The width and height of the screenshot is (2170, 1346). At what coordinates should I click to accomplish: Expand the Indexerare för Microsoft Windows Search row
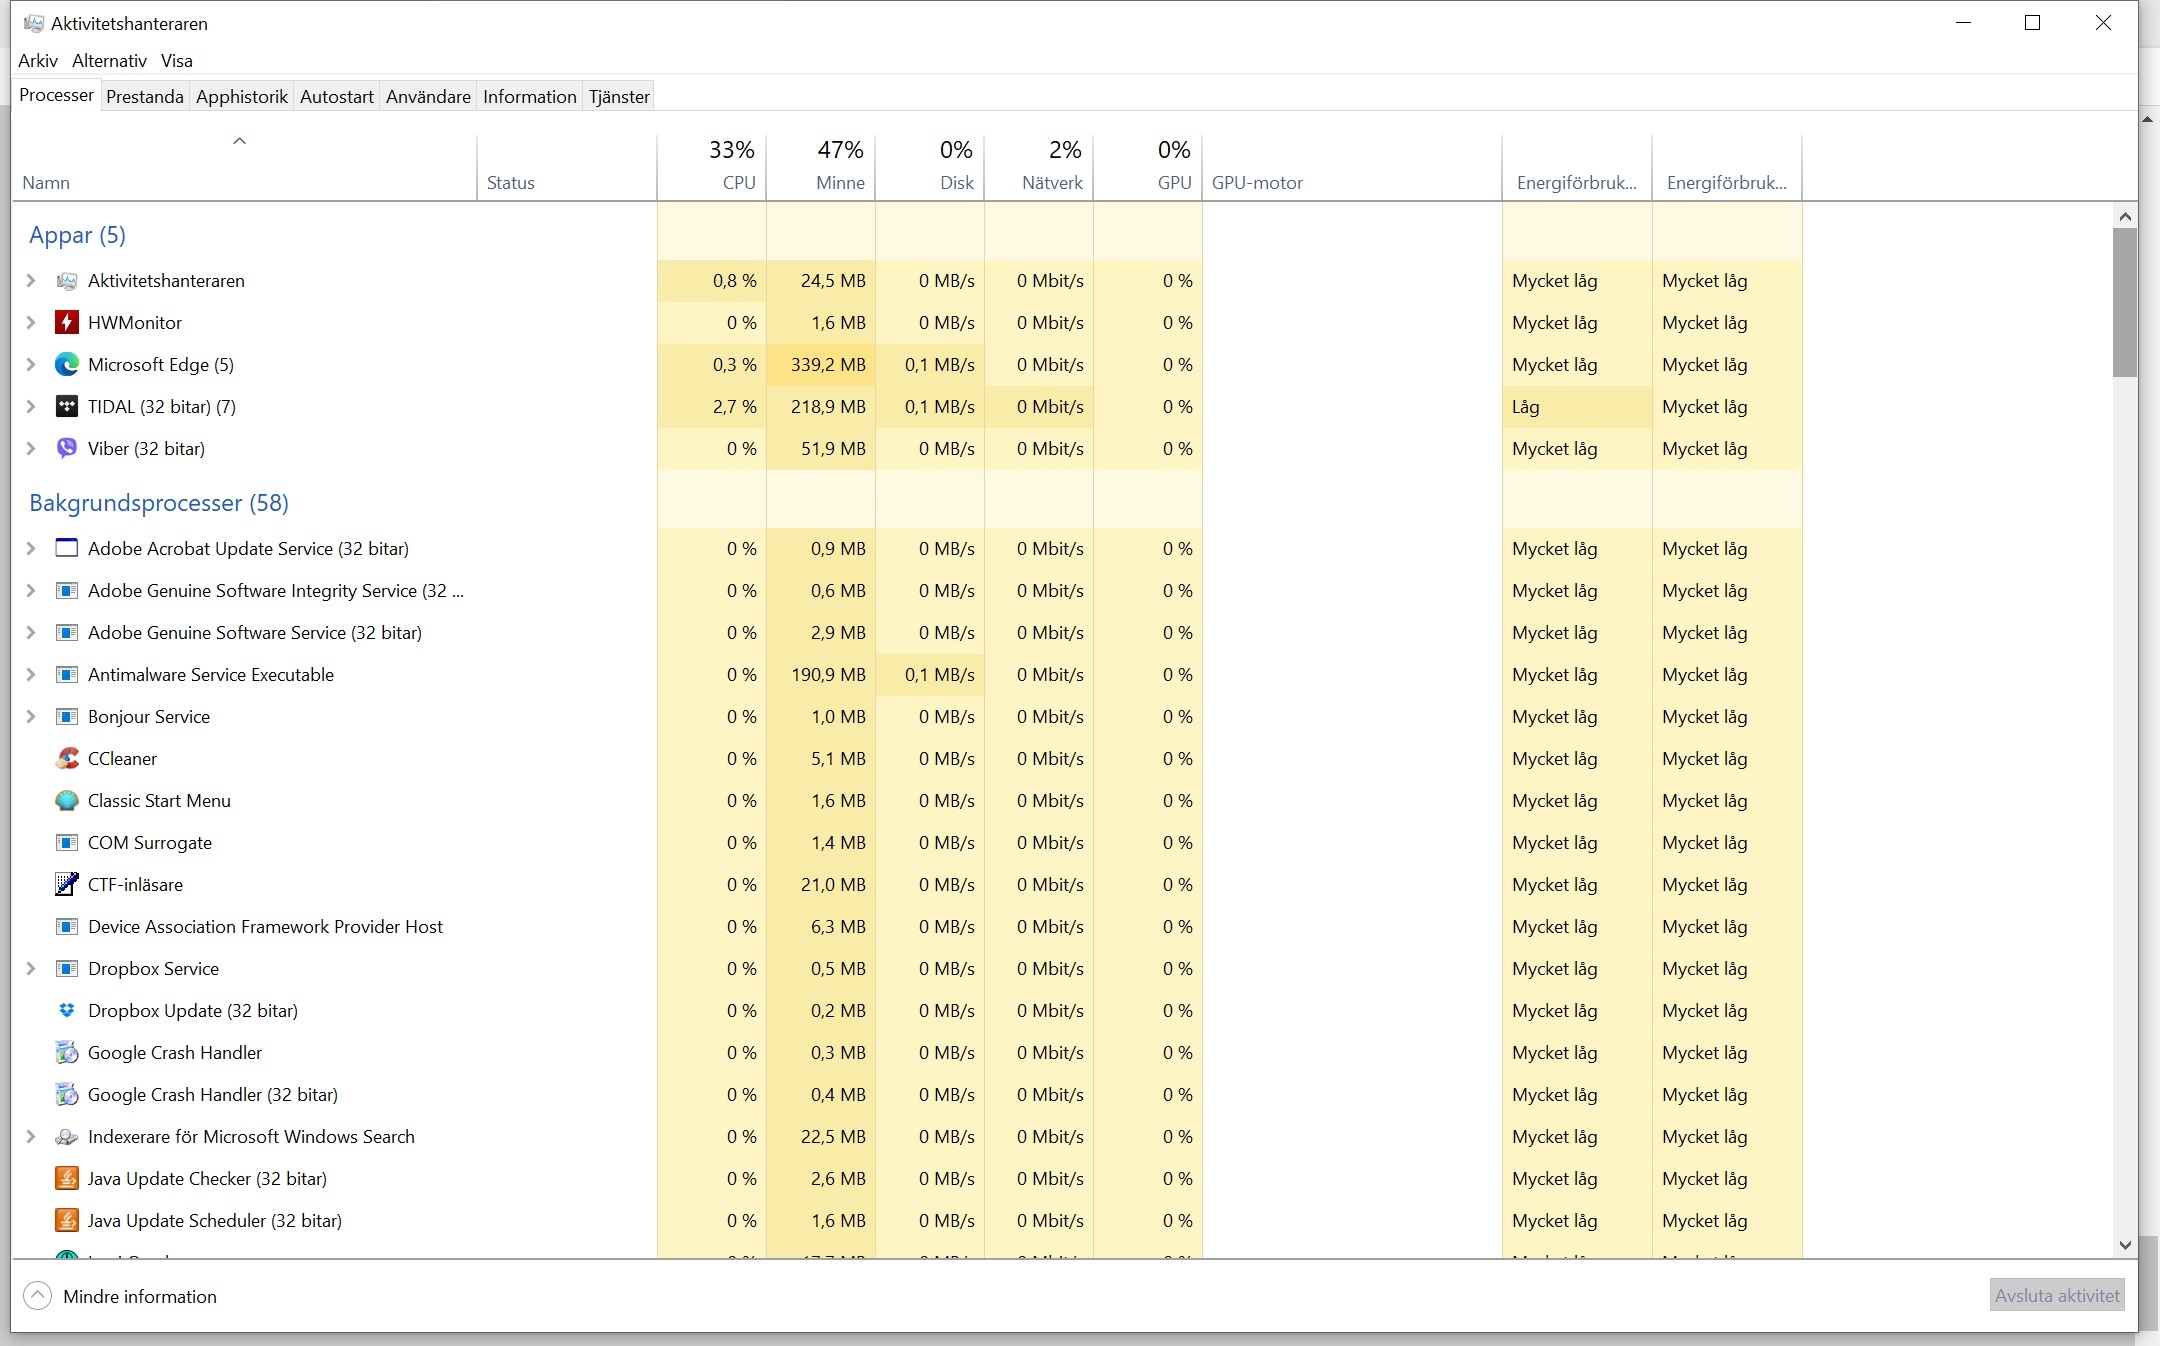31,1137
